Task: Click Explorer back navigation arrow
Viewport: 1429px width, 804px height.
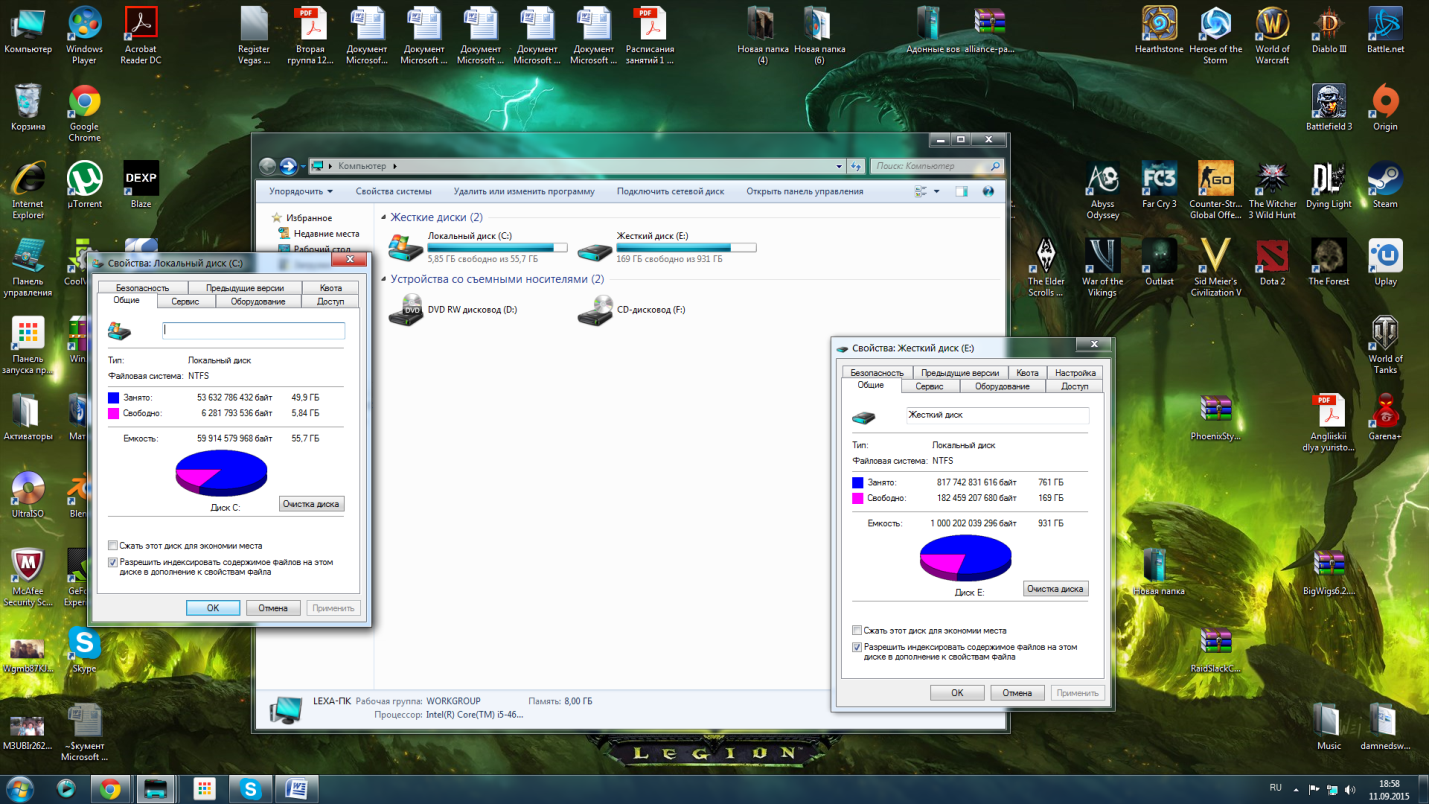Action: 268,166
